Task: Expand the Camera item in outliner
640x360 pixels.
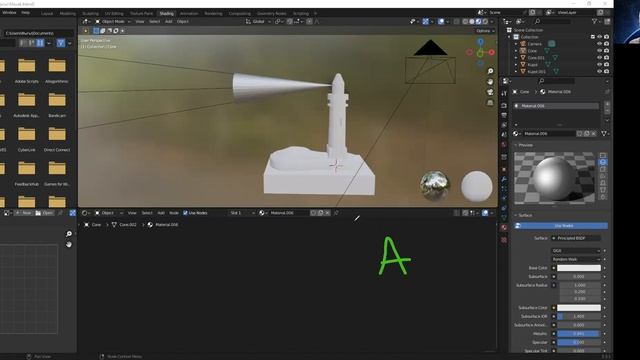Action: tap(516, 44)
